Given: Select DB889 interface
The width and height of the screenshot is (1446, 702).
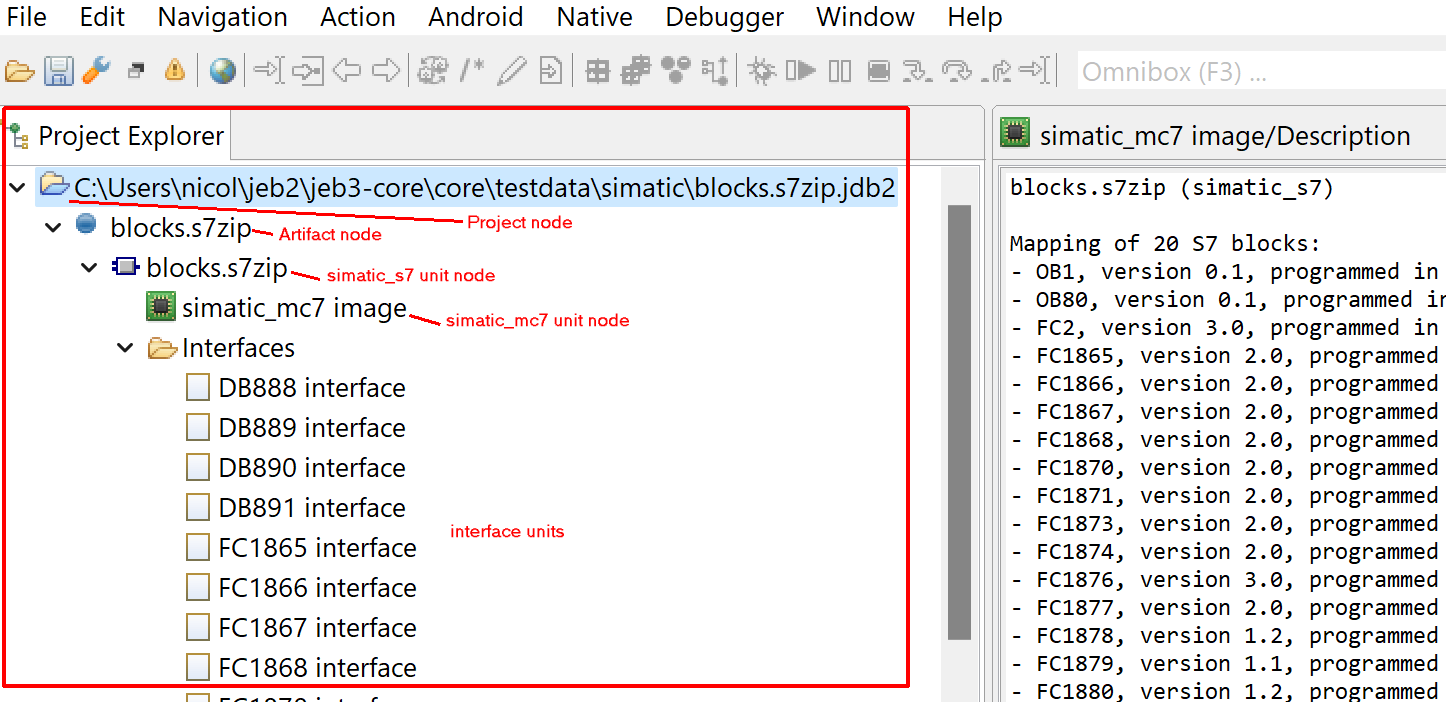Looking at the screenshot, I should (x=296, y=428).
